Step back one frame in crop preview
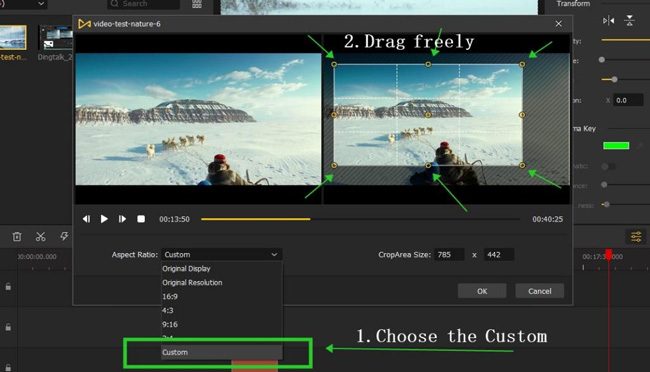 coord(86,219)
